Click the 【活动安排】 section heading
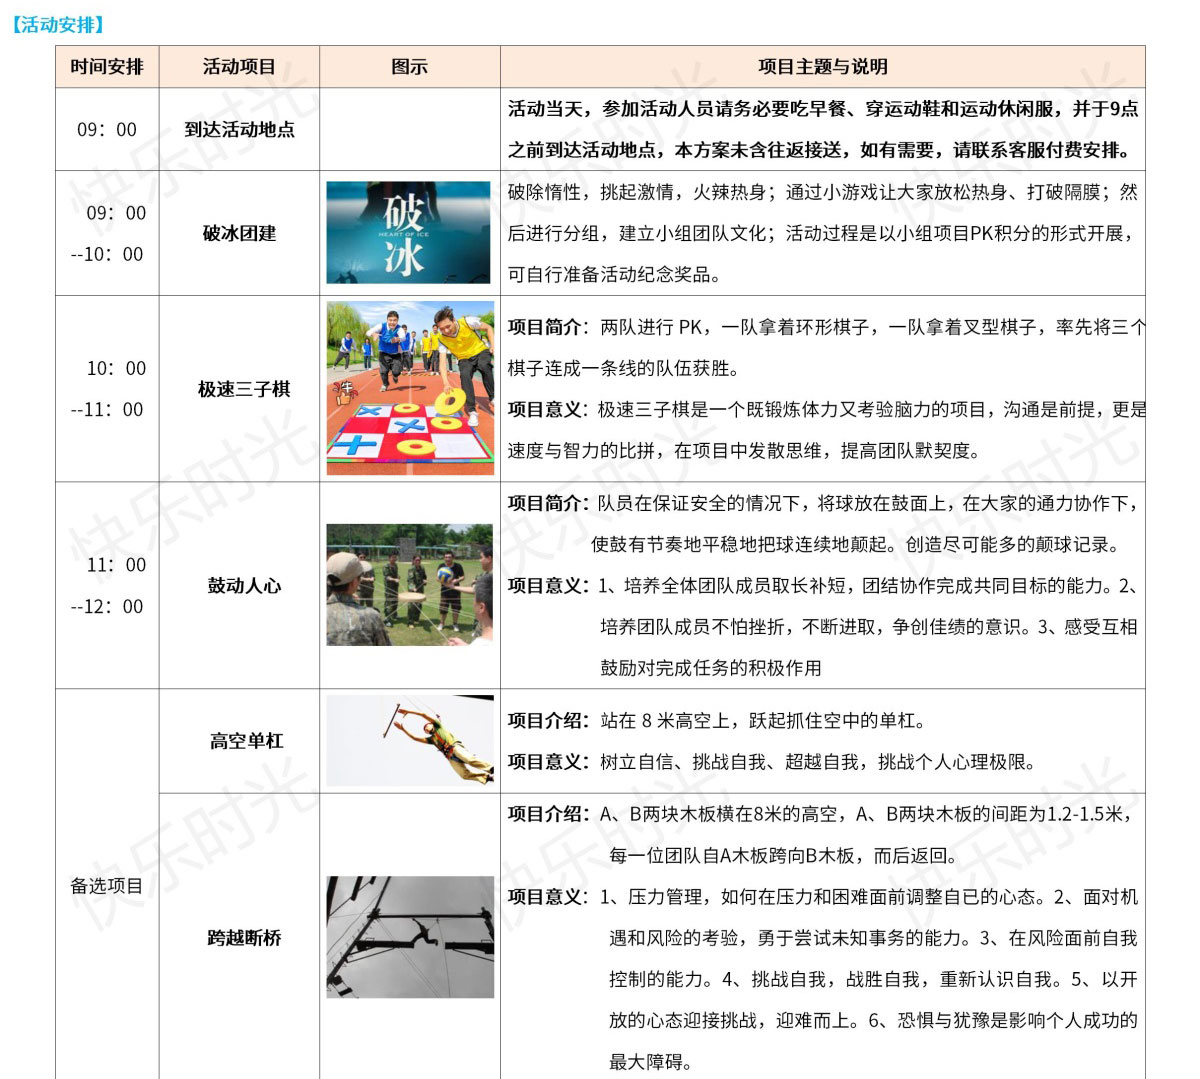Screen dimensions: 1200x1079 point(58,25)
